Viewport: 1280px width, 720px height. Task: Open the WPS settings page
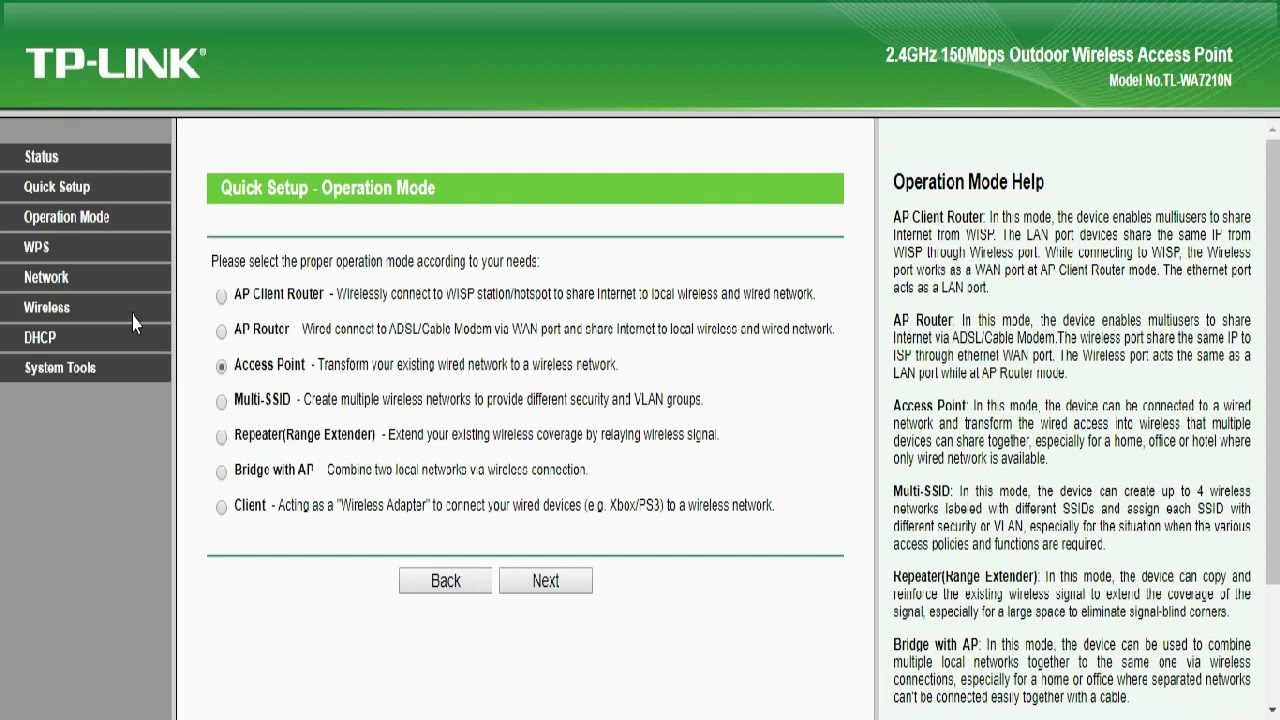click(86, 247)
